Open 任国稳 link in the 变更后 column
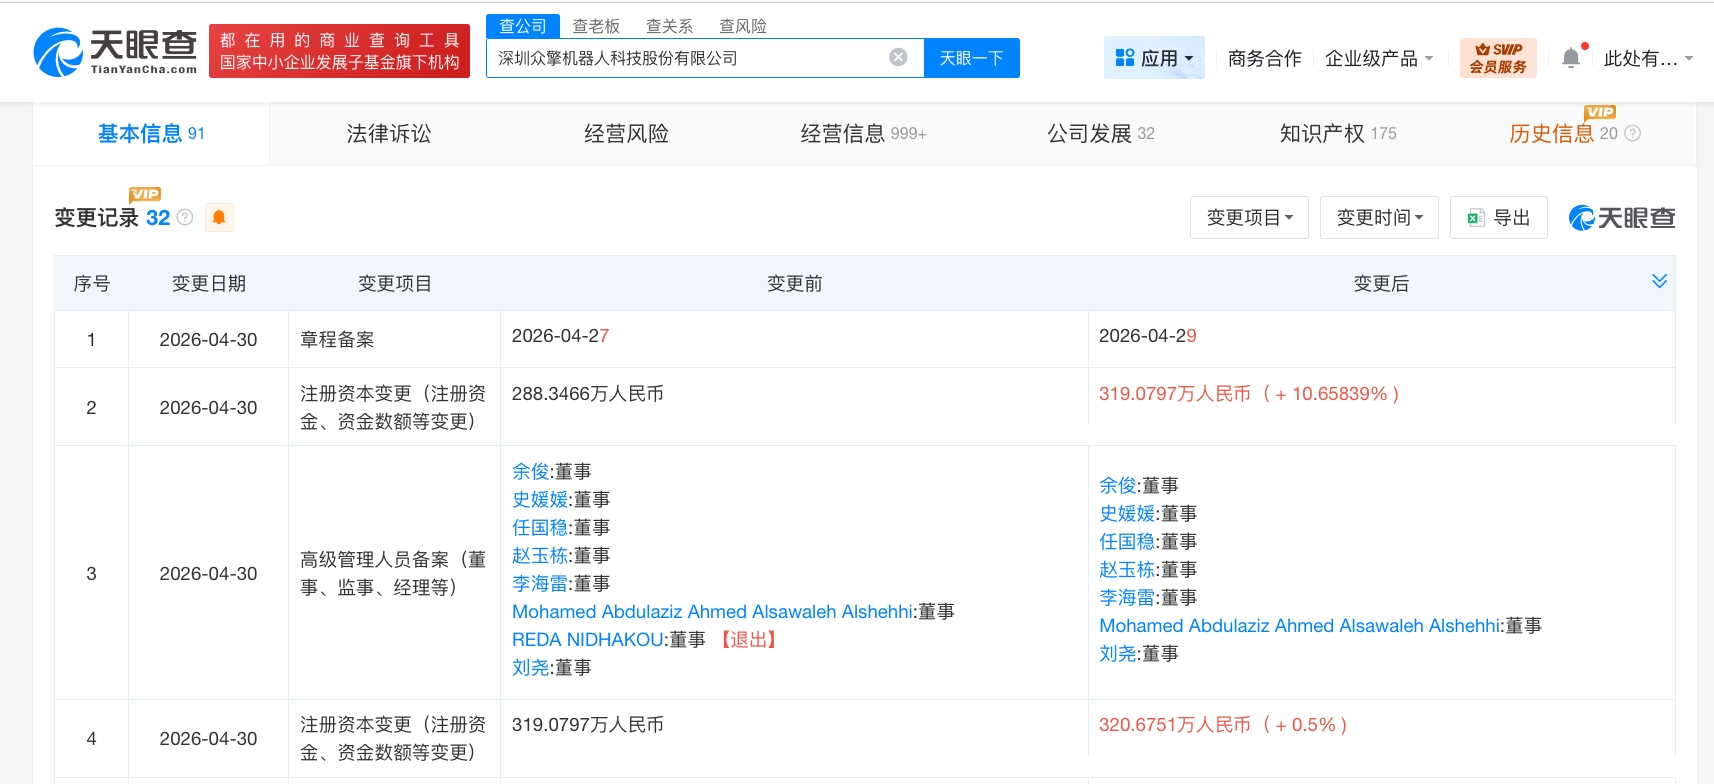The height and width of the screenshot is (784, 1714). (1127, 541)
